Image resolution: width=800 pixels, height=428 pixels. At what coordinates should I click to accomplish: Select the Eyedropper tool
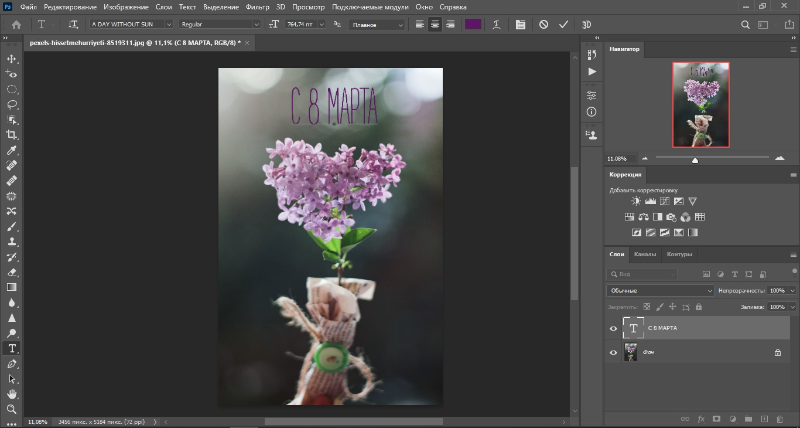click(x=12, y=149)
